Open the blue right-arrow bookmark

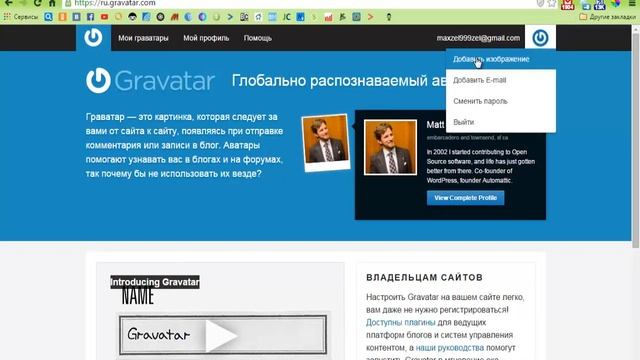pos(231,17)
